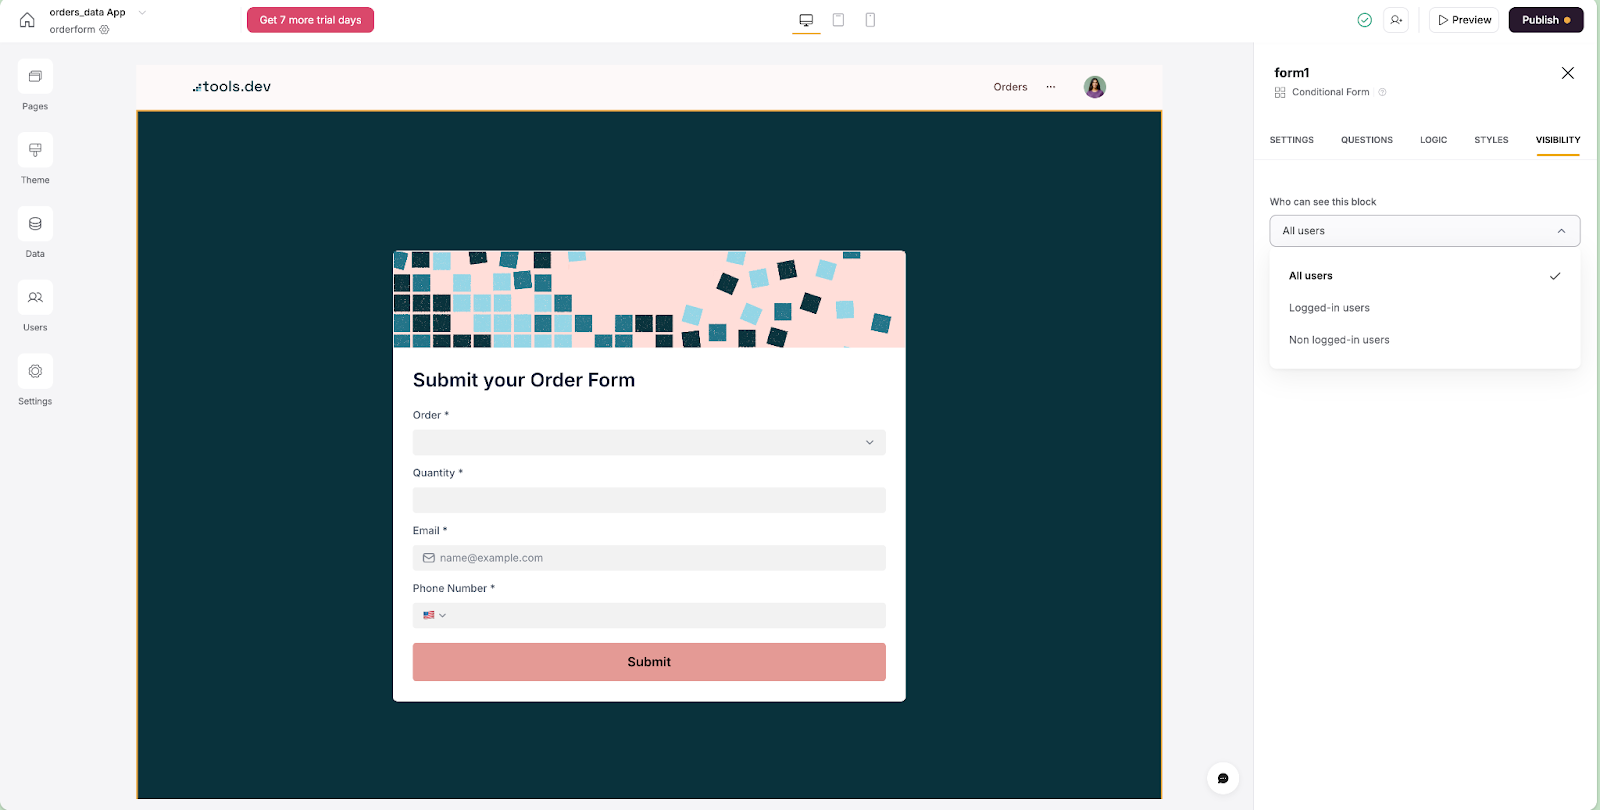Click the tools.dev logo
The width and height of the screenshot is (1600, 810).
(x=232, y=87)
